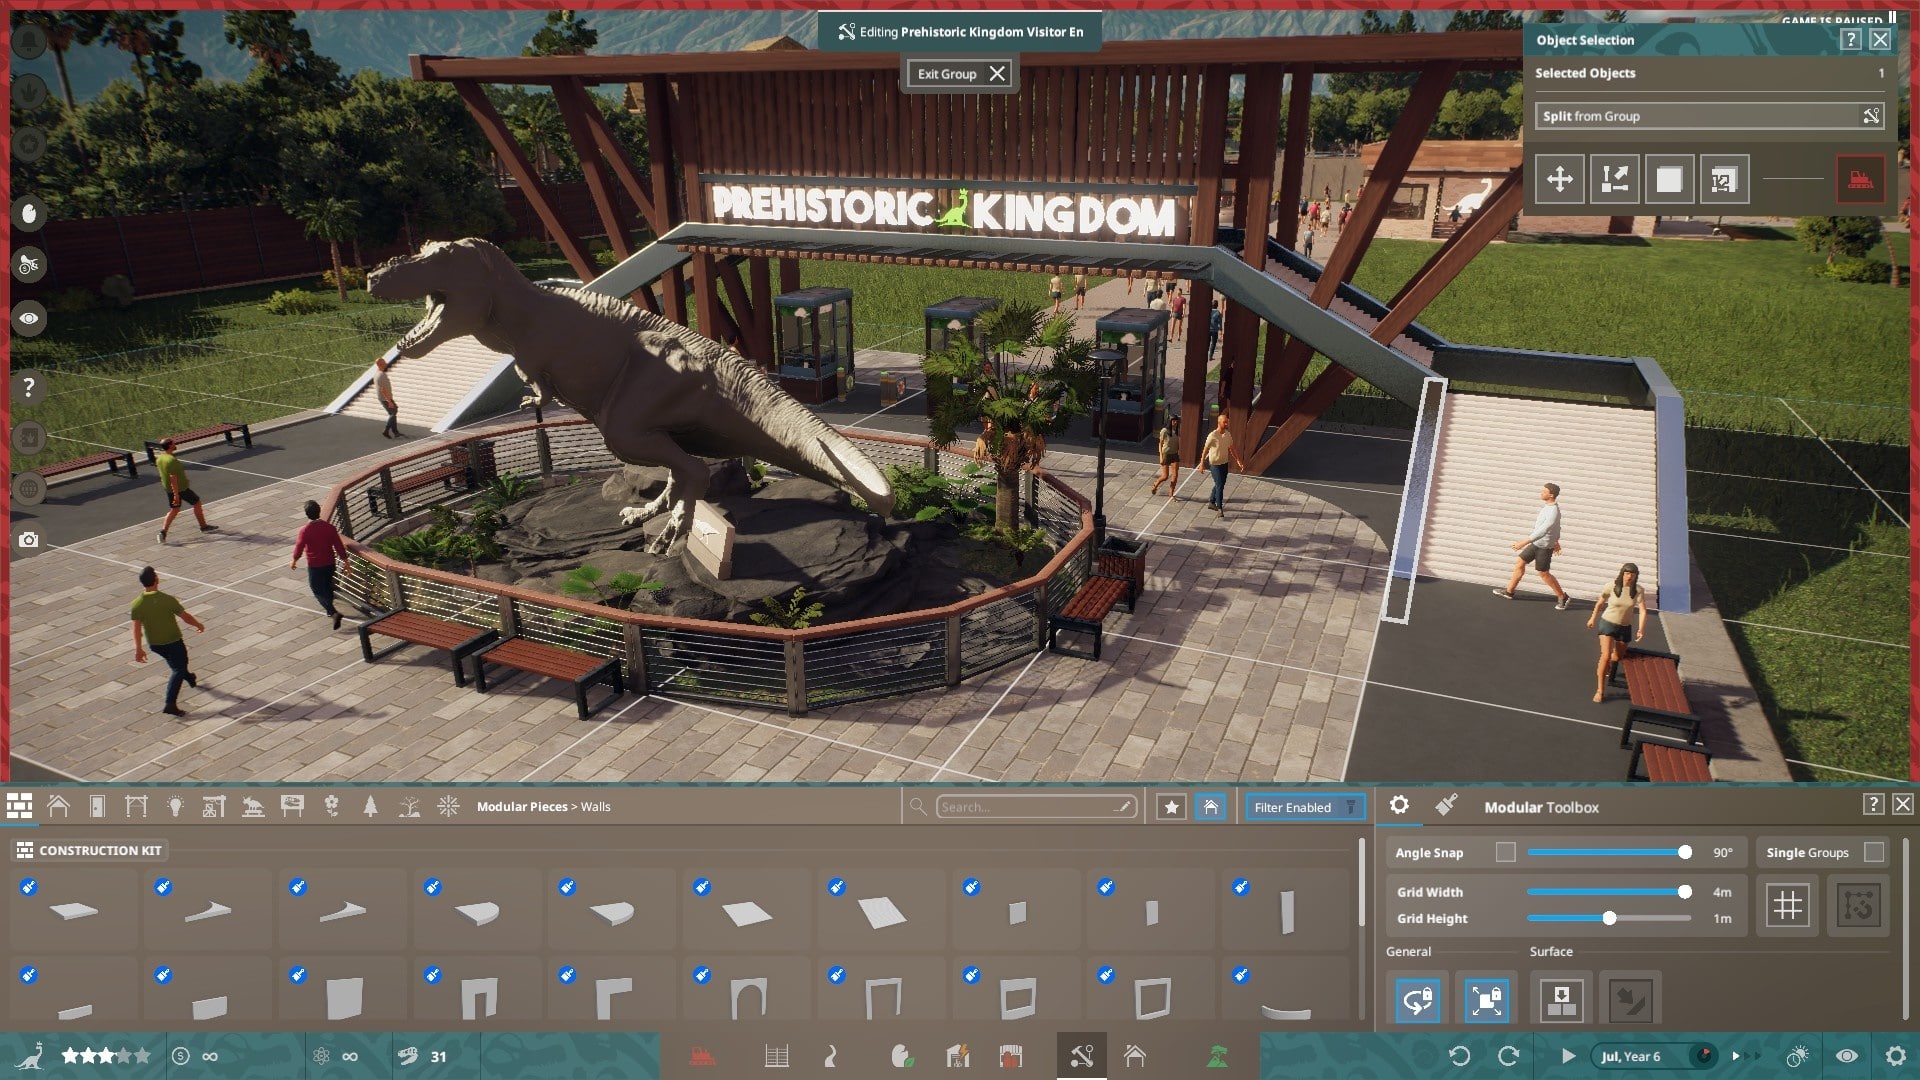The image size is (1920, 1080).
Task: Open the Filter Enabled dropdown
Action: coord(1305,807)
